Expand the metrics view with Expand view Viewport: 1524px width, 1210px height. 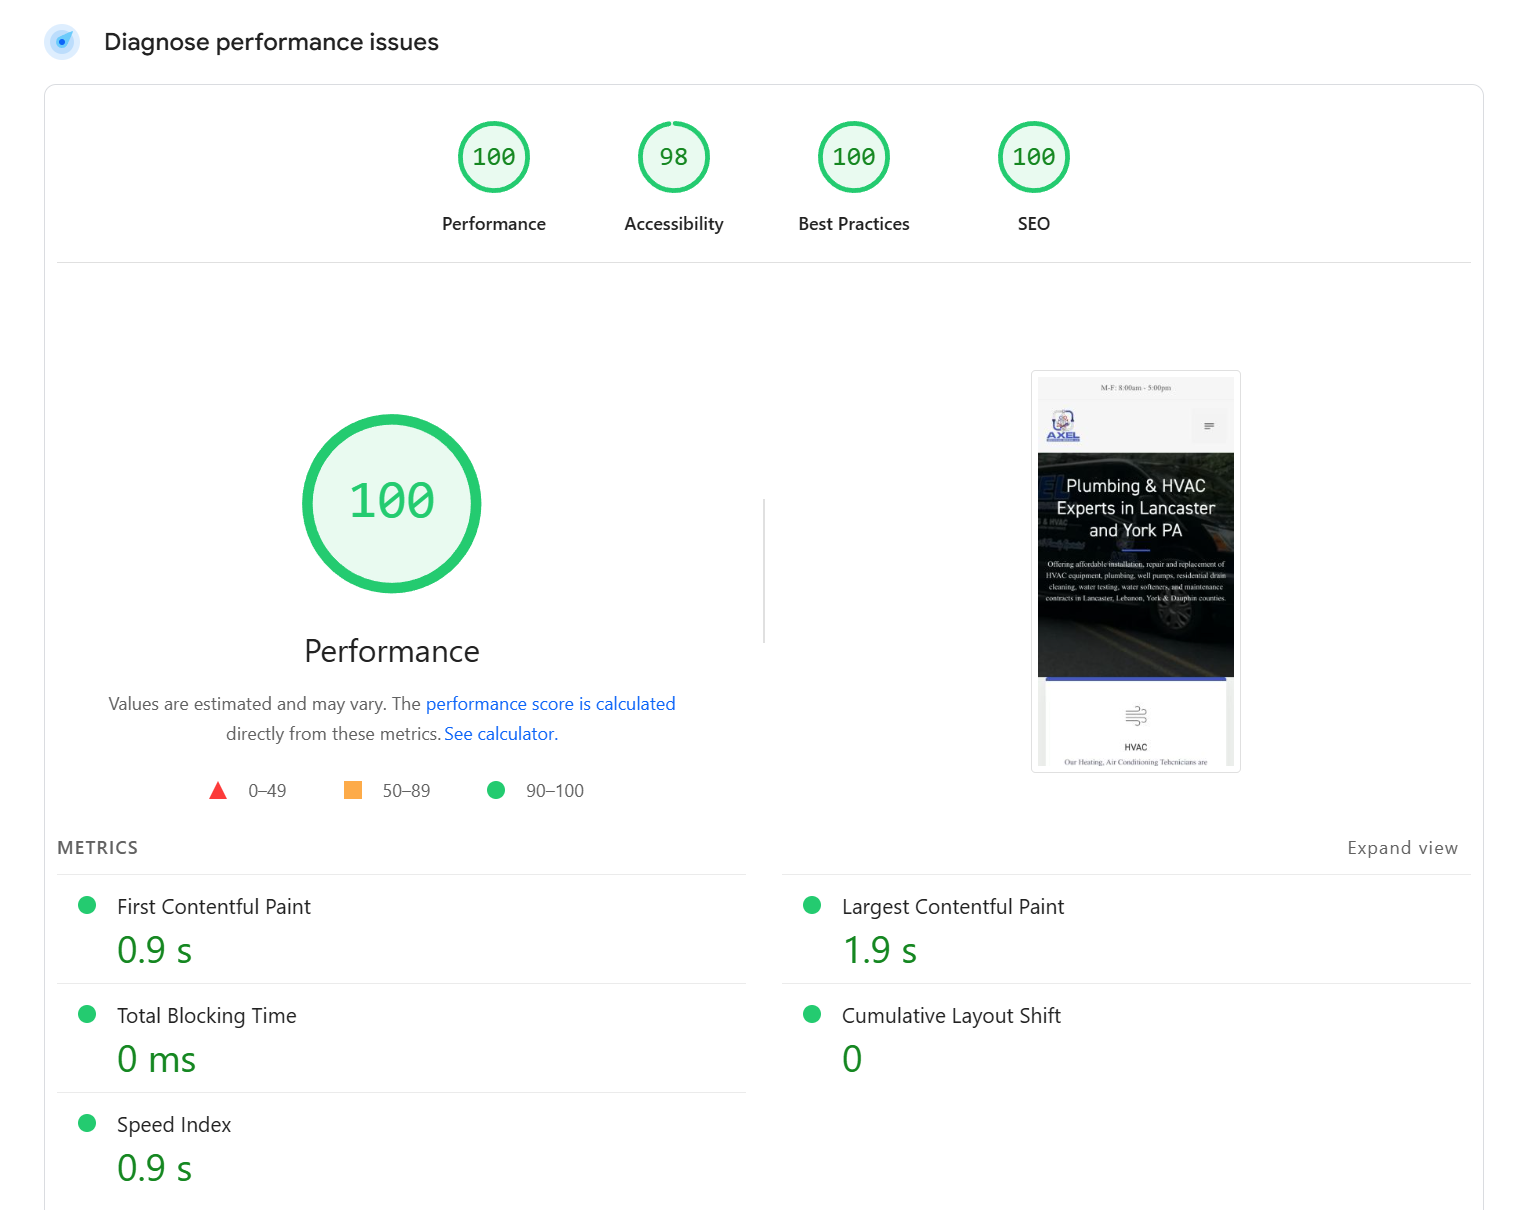[x=1402, y=847]
